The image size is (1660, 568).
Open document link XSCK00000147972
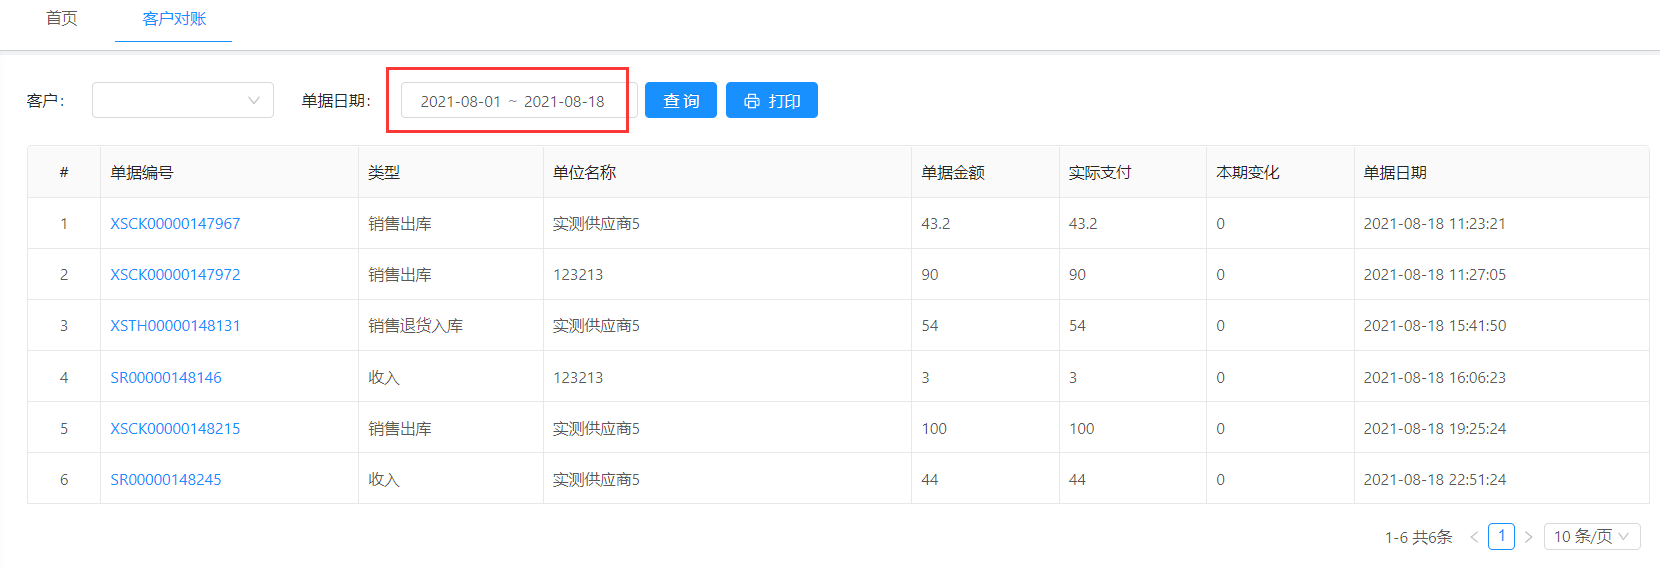click(175, 274)
